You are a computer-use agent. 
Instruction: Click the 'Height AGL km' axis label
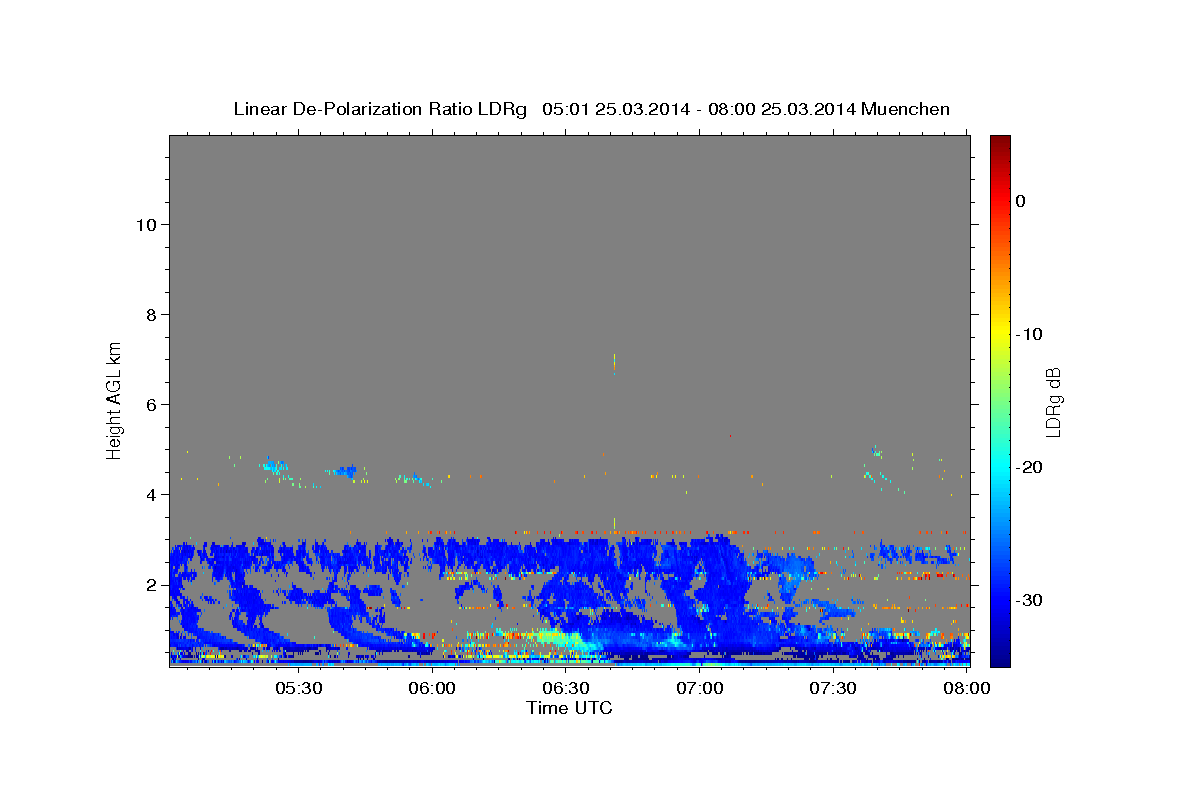click(114, 400)
